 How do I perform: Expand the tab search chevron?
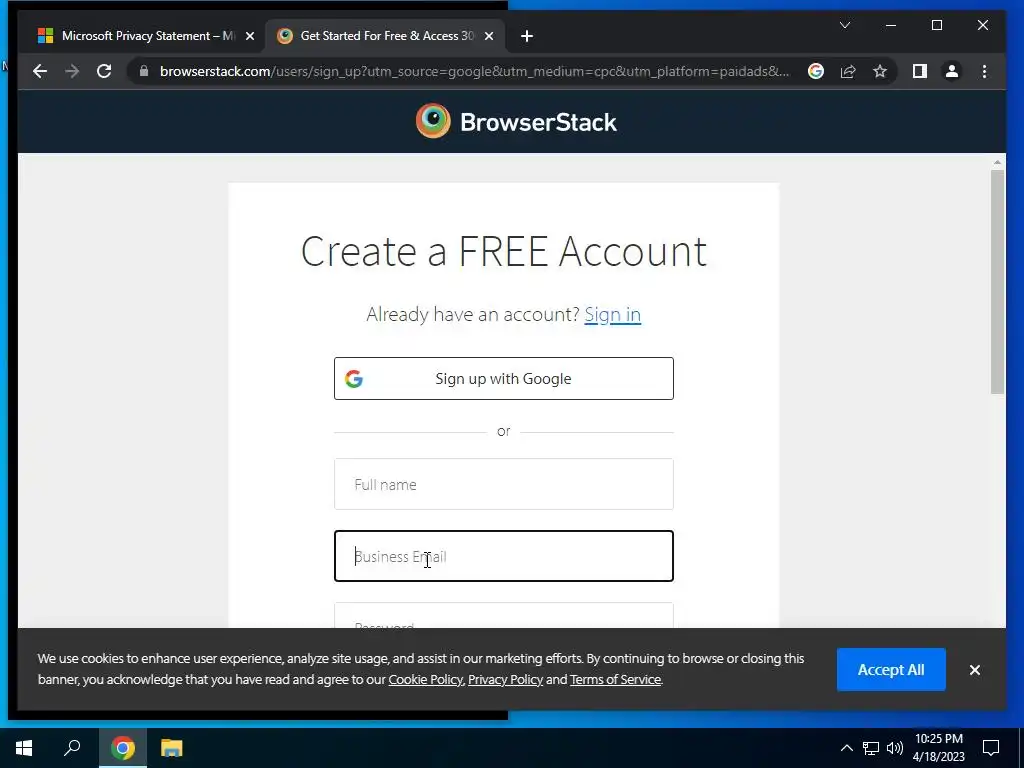coord(844,25)
